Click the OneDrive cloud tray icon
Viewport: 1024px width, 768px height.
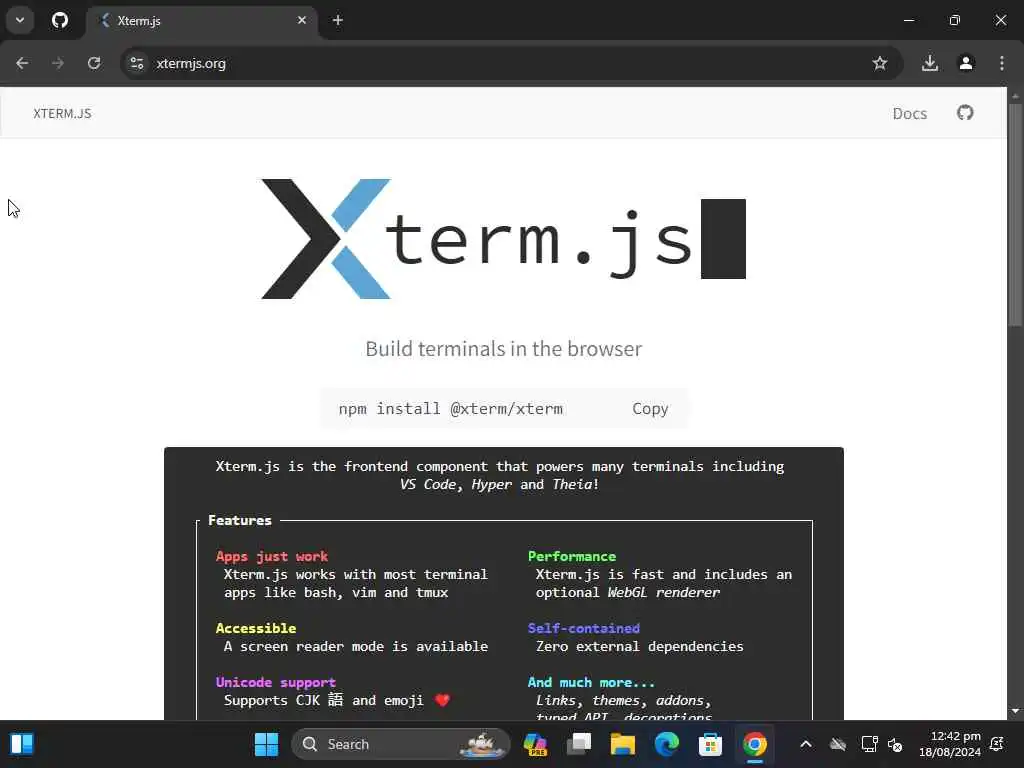click(838, 744)
